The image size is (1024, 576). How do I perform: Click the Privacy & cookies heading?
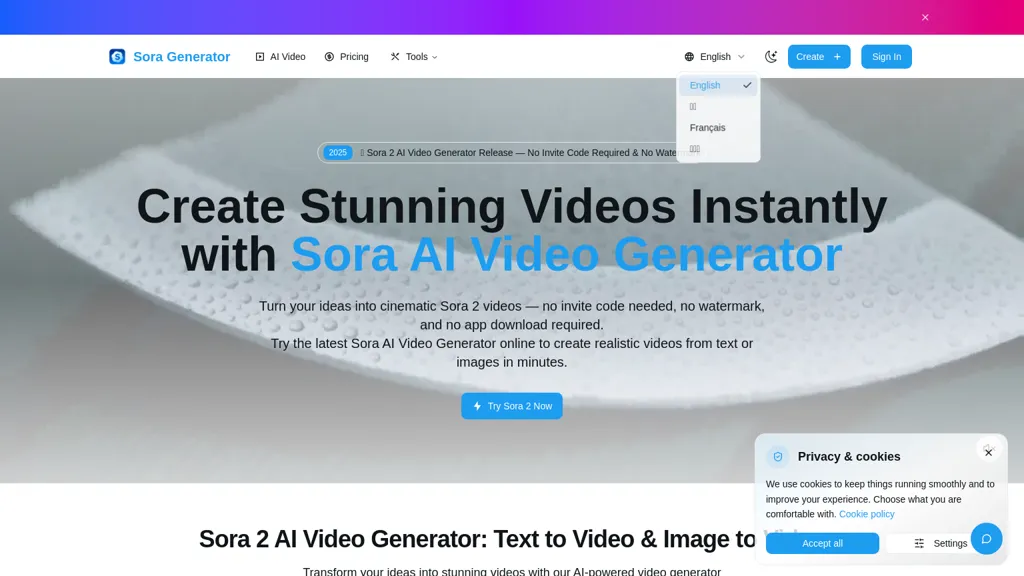[x=849, y=456]
